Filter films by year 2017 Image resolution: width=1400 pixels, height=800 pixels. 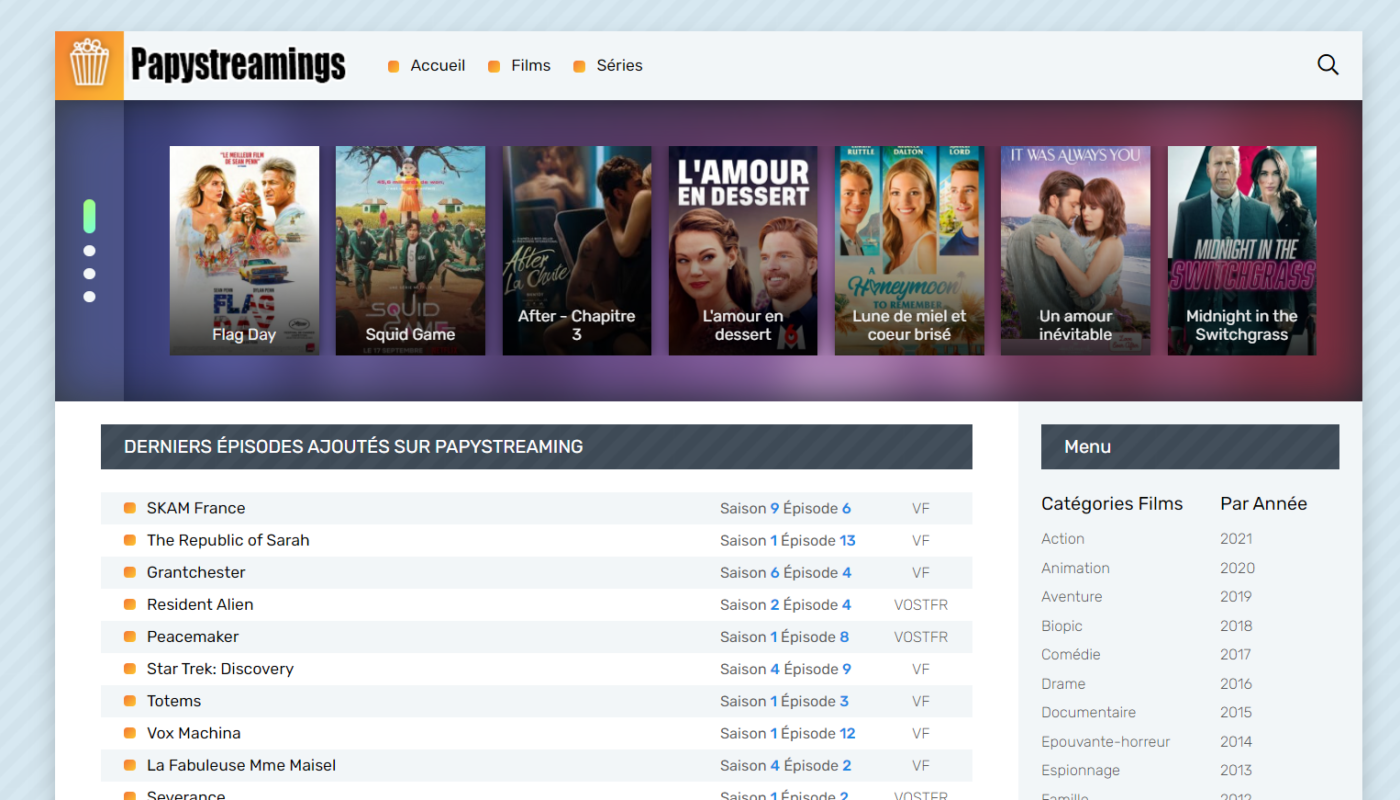point(1236,655)
